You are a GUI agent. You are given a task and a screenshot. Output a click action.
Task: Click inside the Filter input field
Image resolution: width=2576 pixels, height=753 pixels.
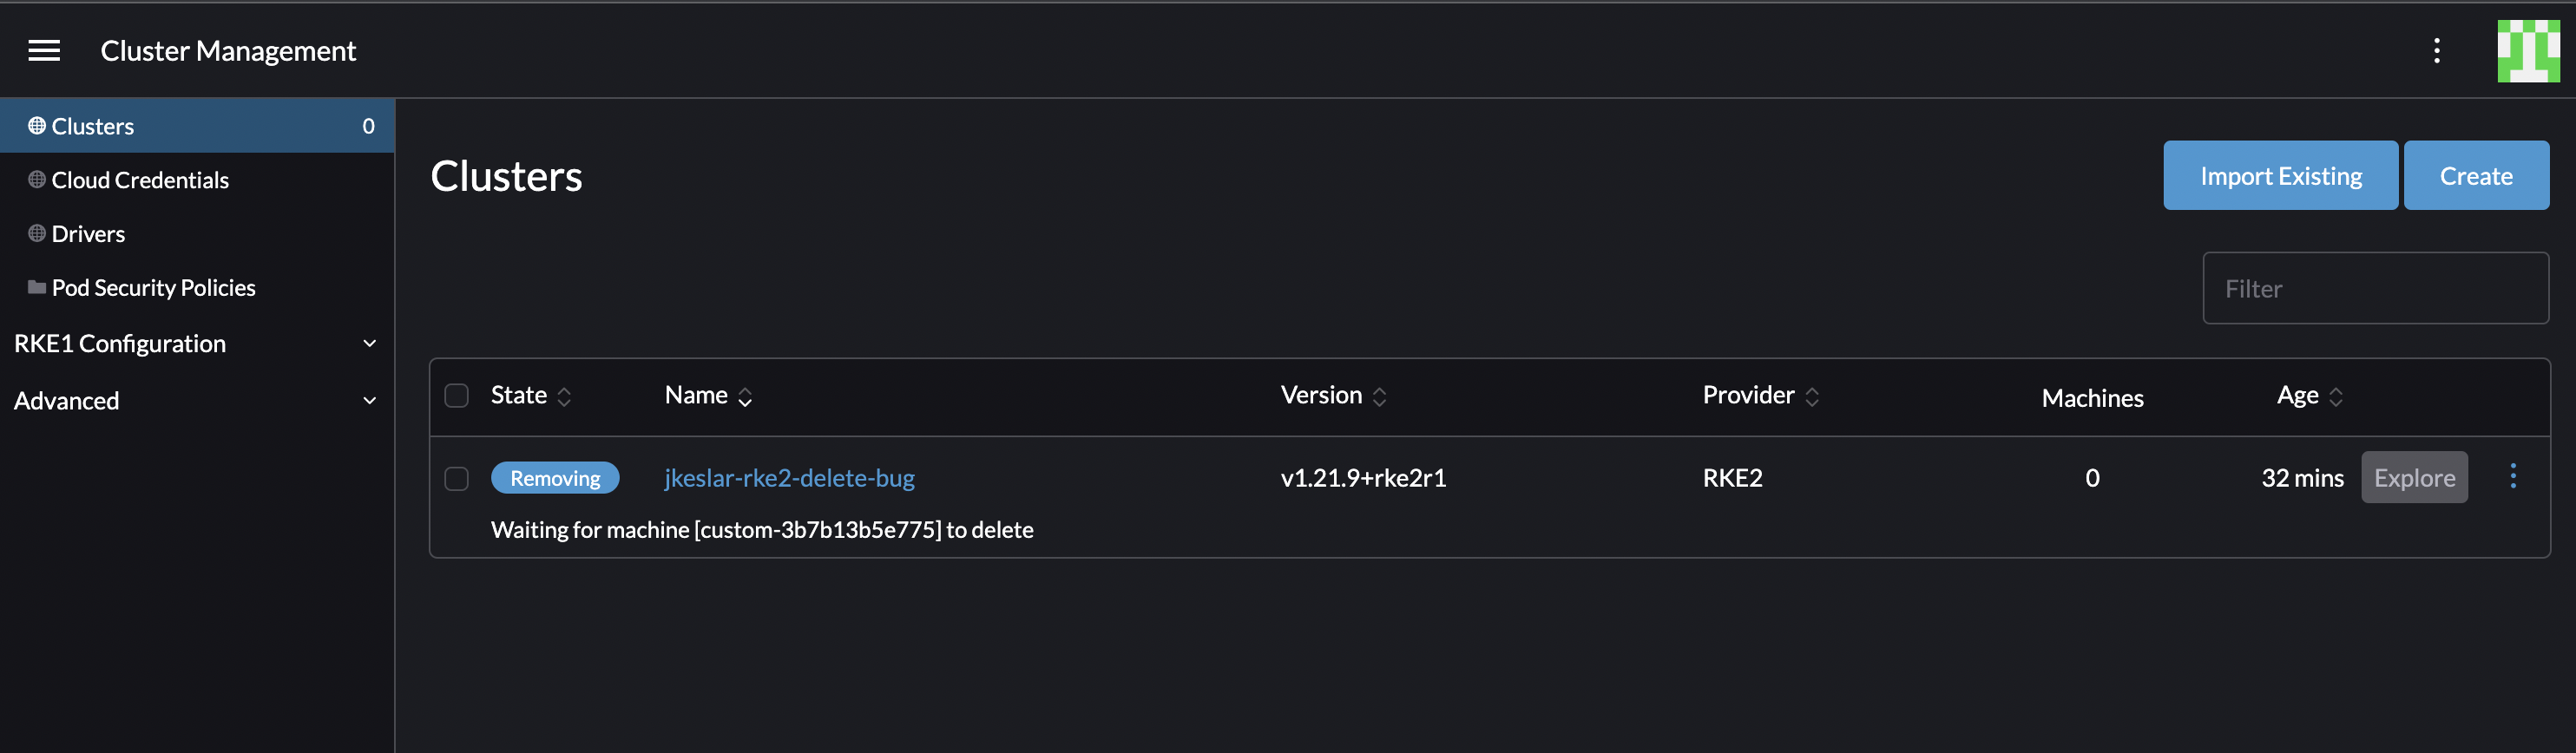point(2375,288)
